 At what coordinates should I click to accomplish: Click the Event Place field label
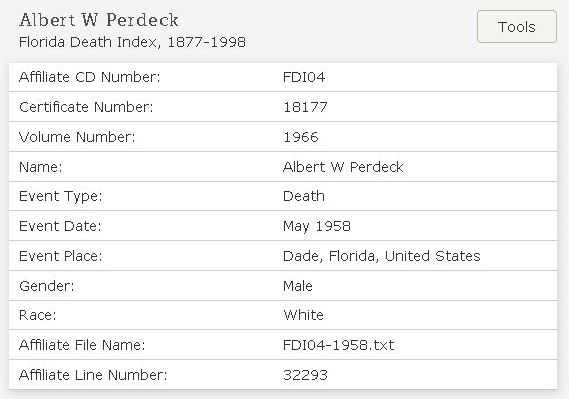pos(61,256)
